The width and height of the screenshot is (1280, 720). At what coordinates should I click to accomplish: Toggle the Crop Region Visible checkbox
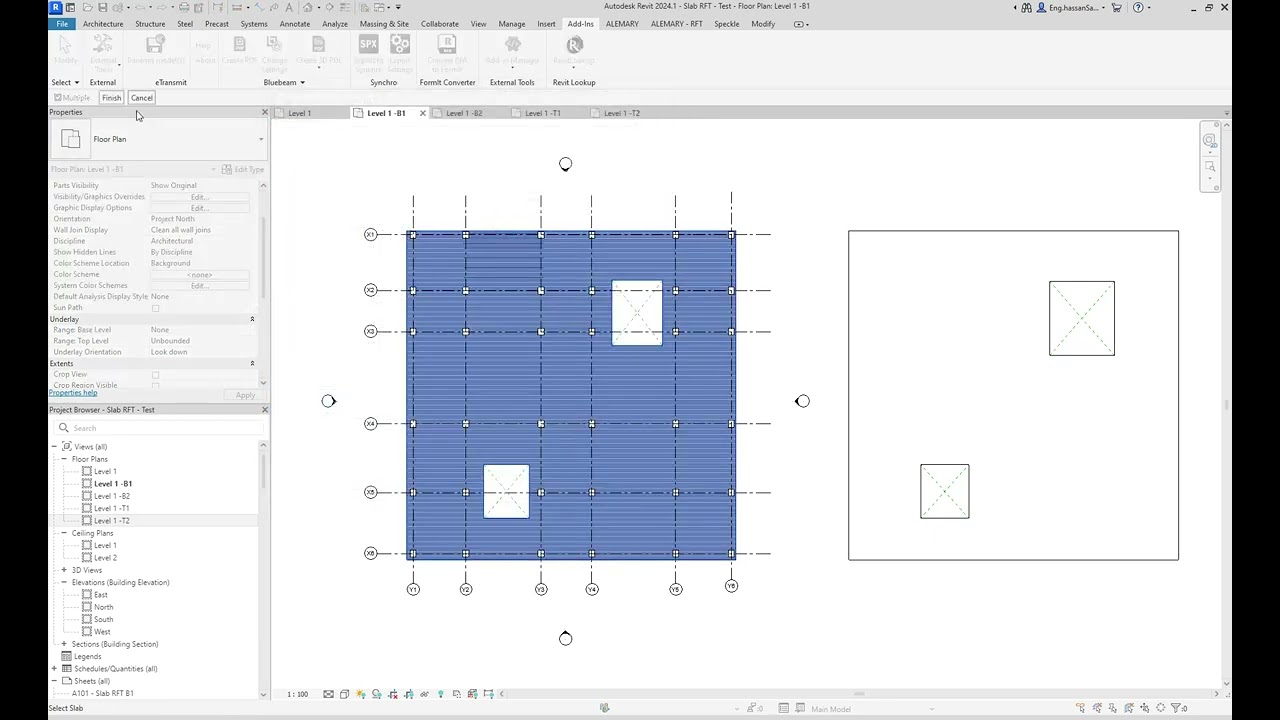(155, 386)
